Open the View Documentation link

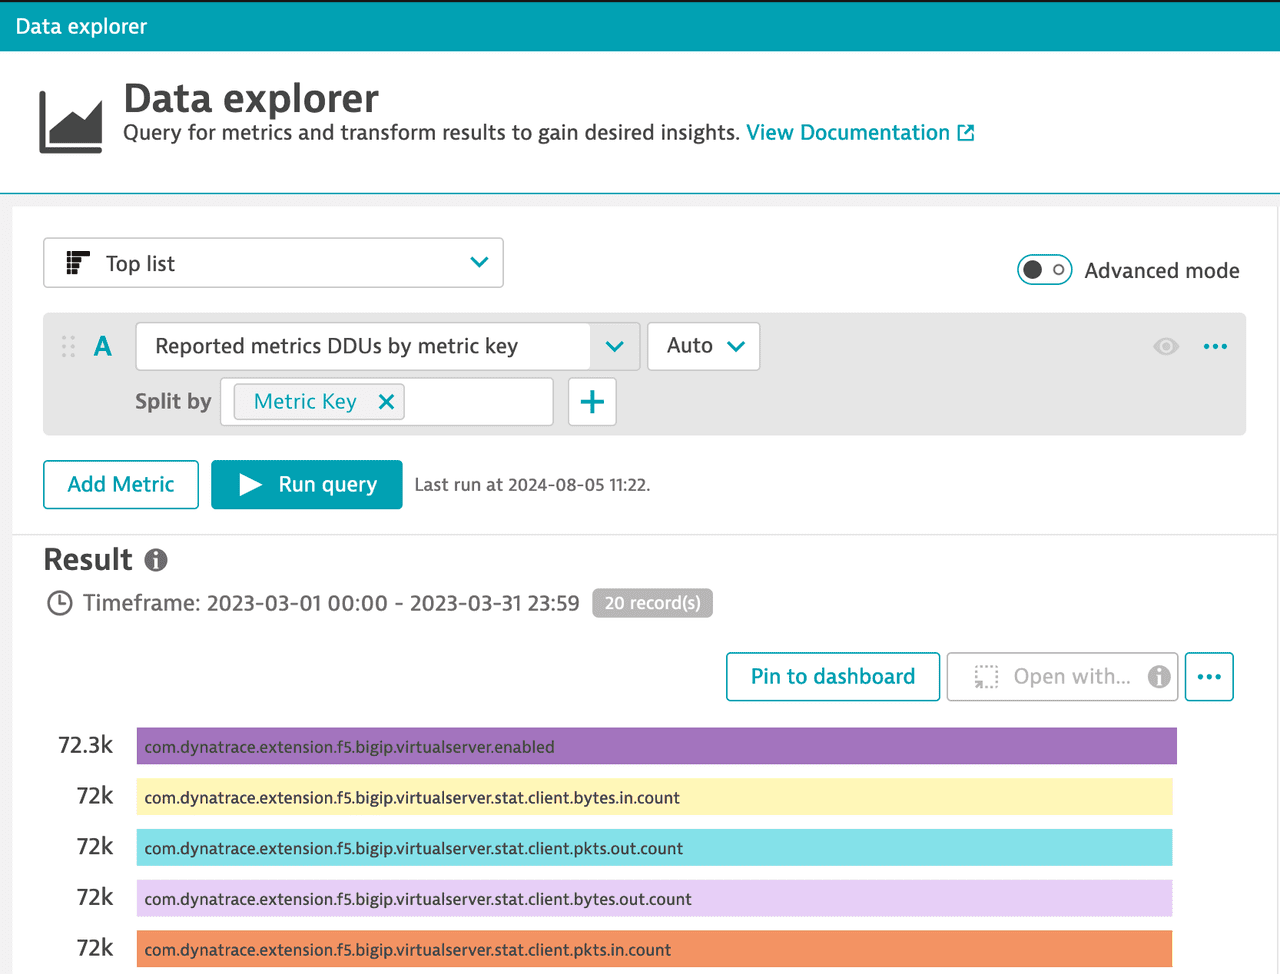point(848,133)
